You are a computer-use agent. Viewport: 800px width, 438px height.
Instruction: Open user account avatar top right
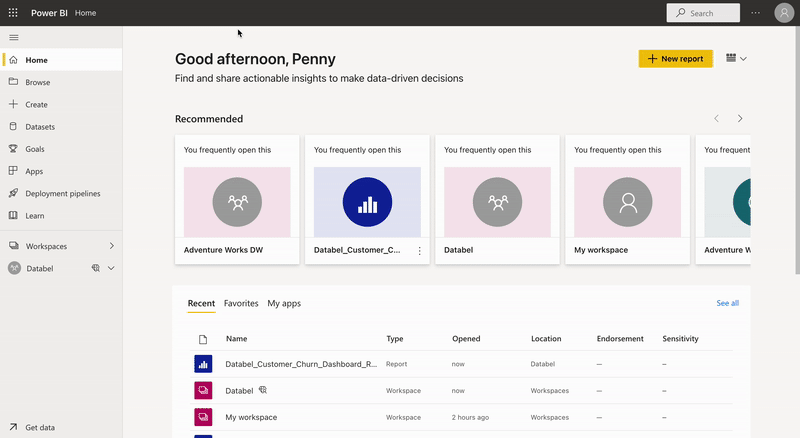[784, 13]
